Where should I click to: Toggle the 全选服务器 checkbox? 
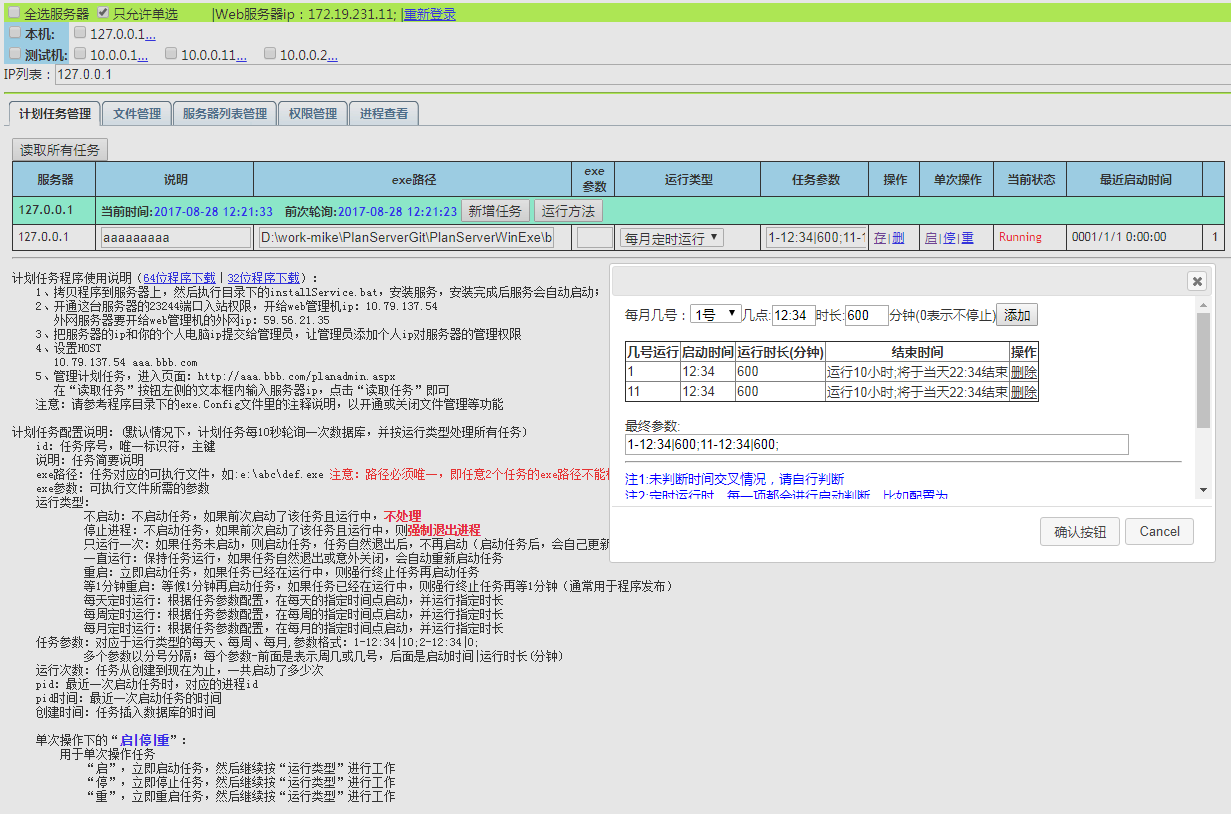14,13
